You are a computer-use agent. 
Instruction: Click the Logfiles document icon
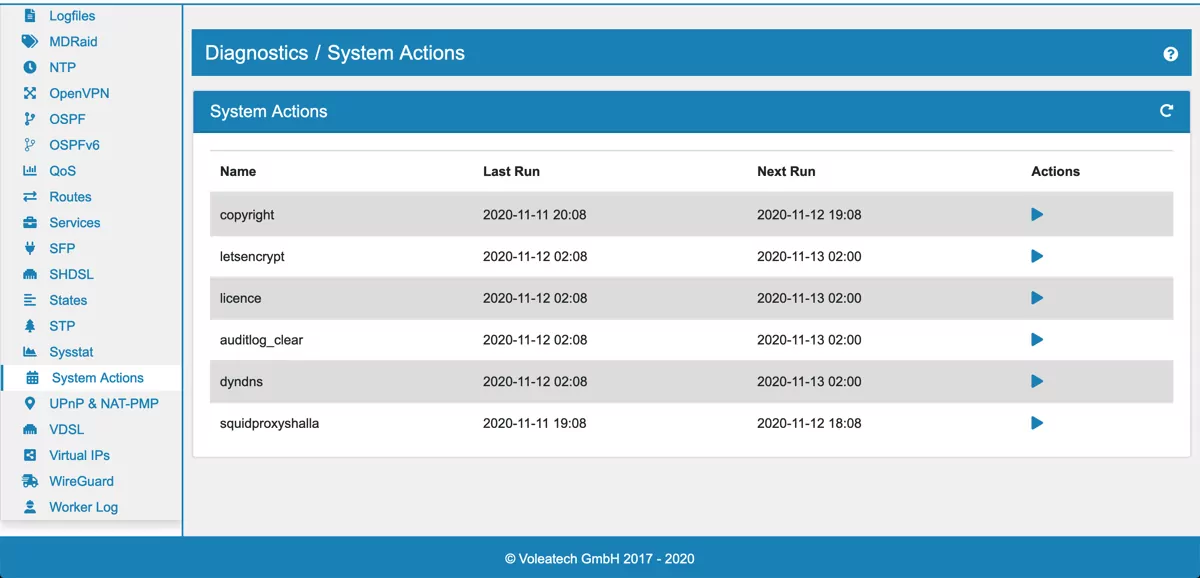tap(30, 15)
